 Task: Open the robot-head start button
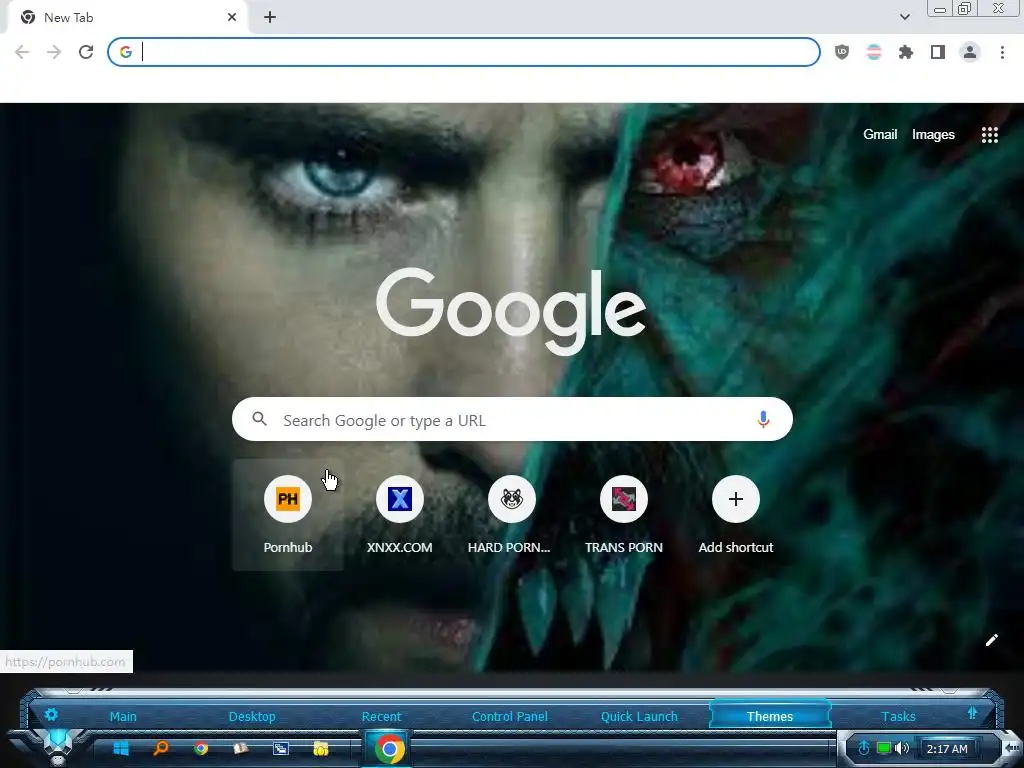click(58, 746)
